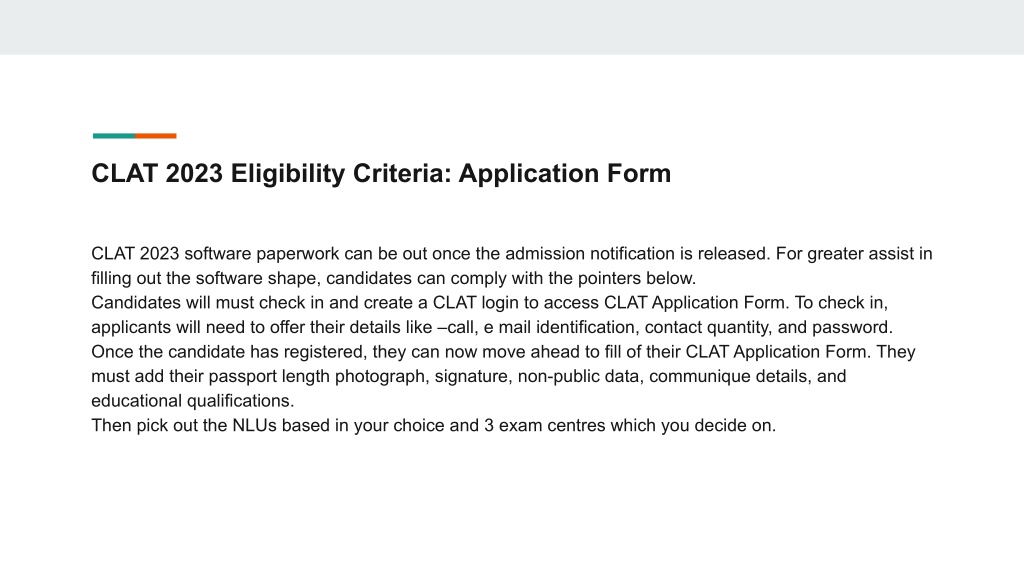Click the line starting "must add their passport length"
Viewport: 1024px width, 576px height.
coord(468,376)
